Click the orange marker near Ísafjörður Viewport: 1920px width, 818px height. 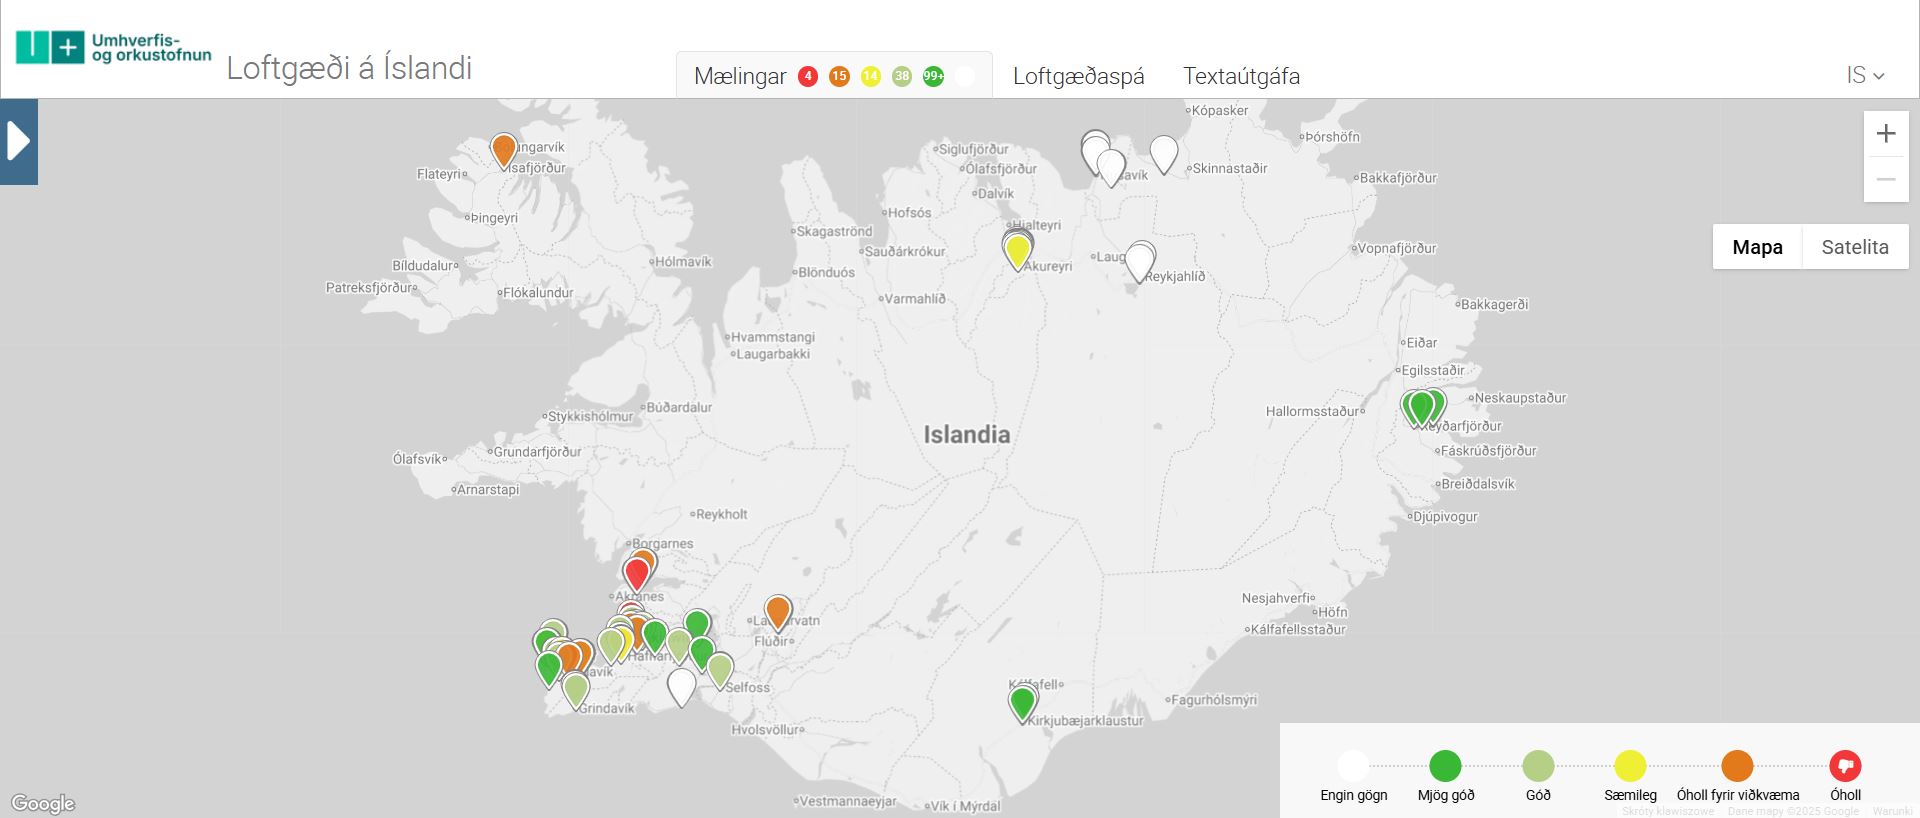coord(504,150)
